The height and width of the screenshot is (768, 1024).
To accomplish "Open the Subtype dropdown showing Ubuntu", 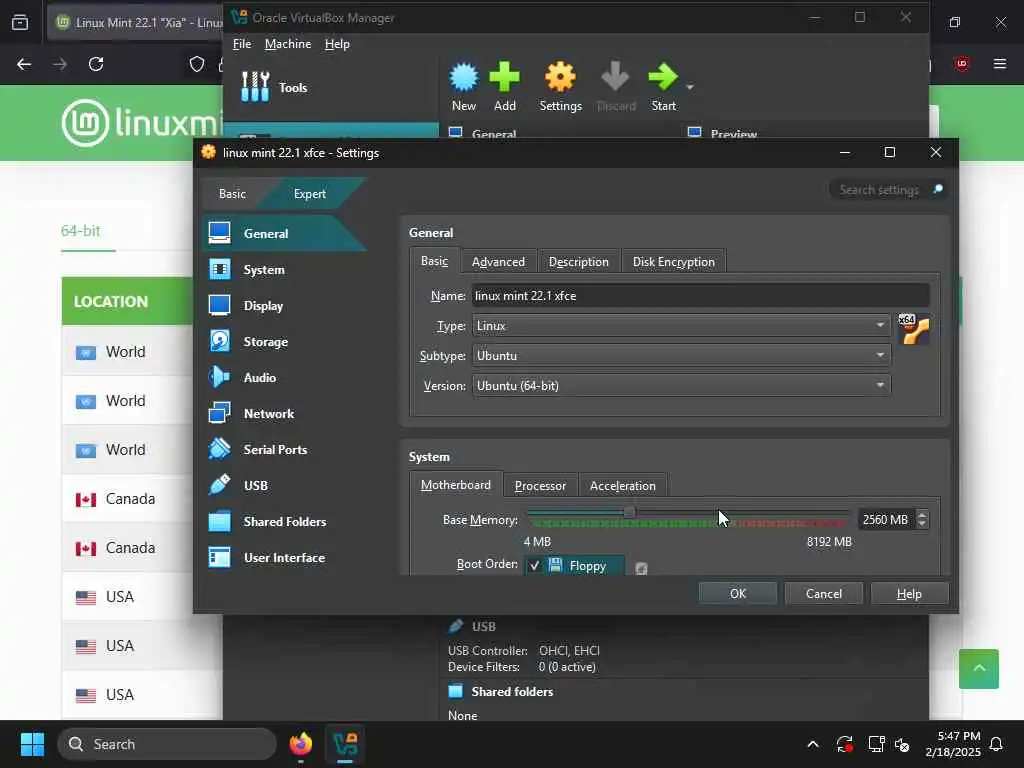I will pyautogui.click(x=681, y=355).
